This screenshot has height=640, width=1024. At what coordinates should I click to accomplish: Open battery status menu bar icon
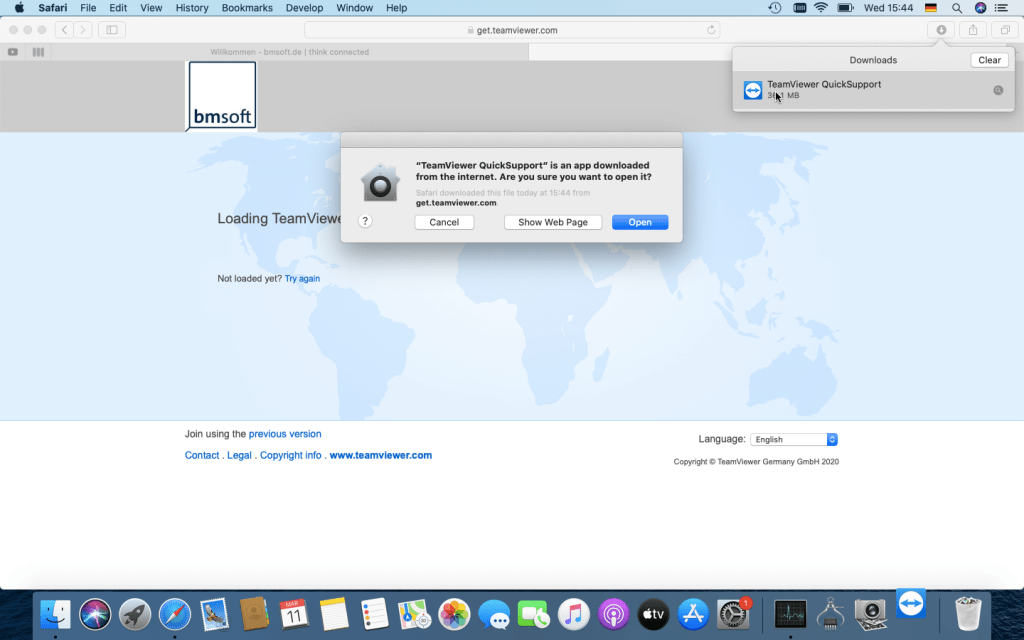click(x=846, y=8)
